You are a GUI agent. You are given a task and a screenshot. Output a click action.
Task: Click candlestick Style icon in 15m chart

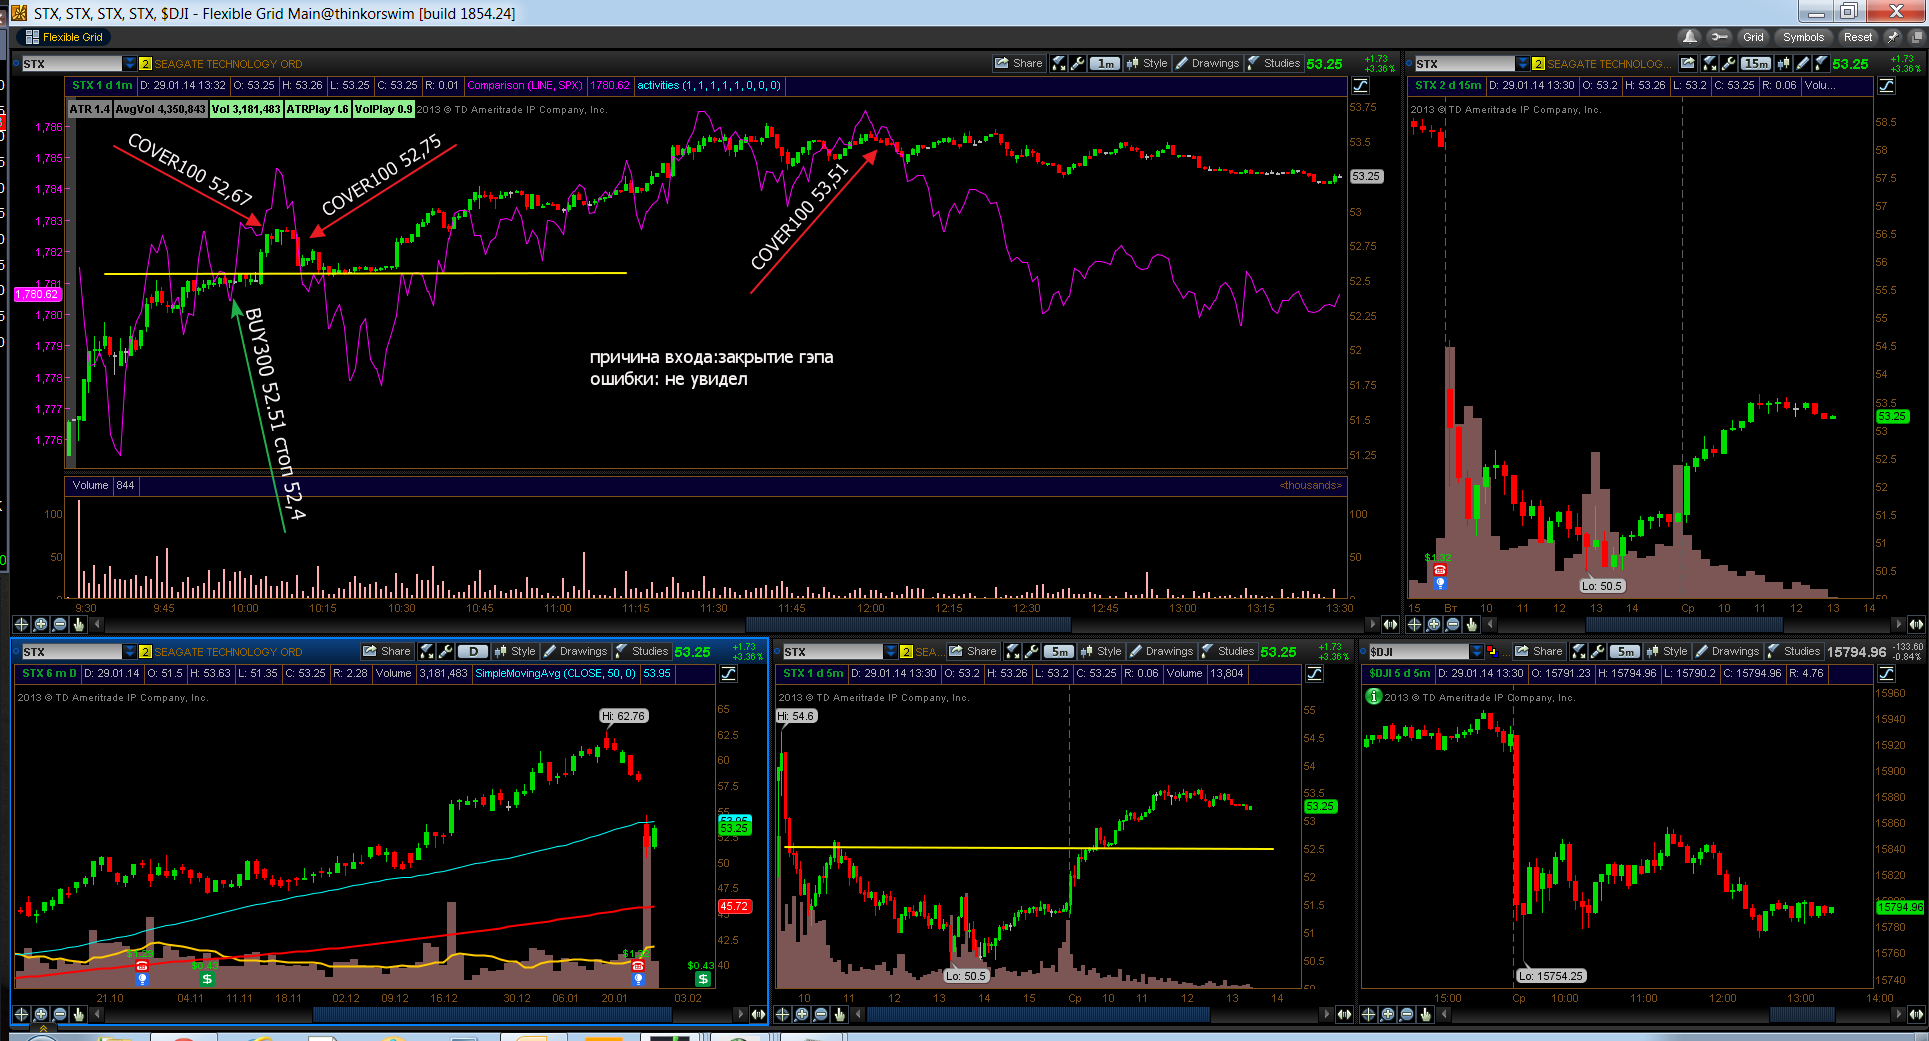[1783, 63]
